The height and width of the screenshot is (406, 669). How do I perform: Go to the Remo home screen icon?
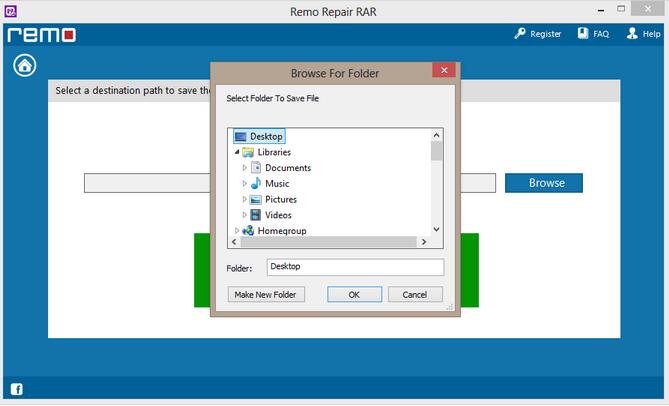(25, 65)
